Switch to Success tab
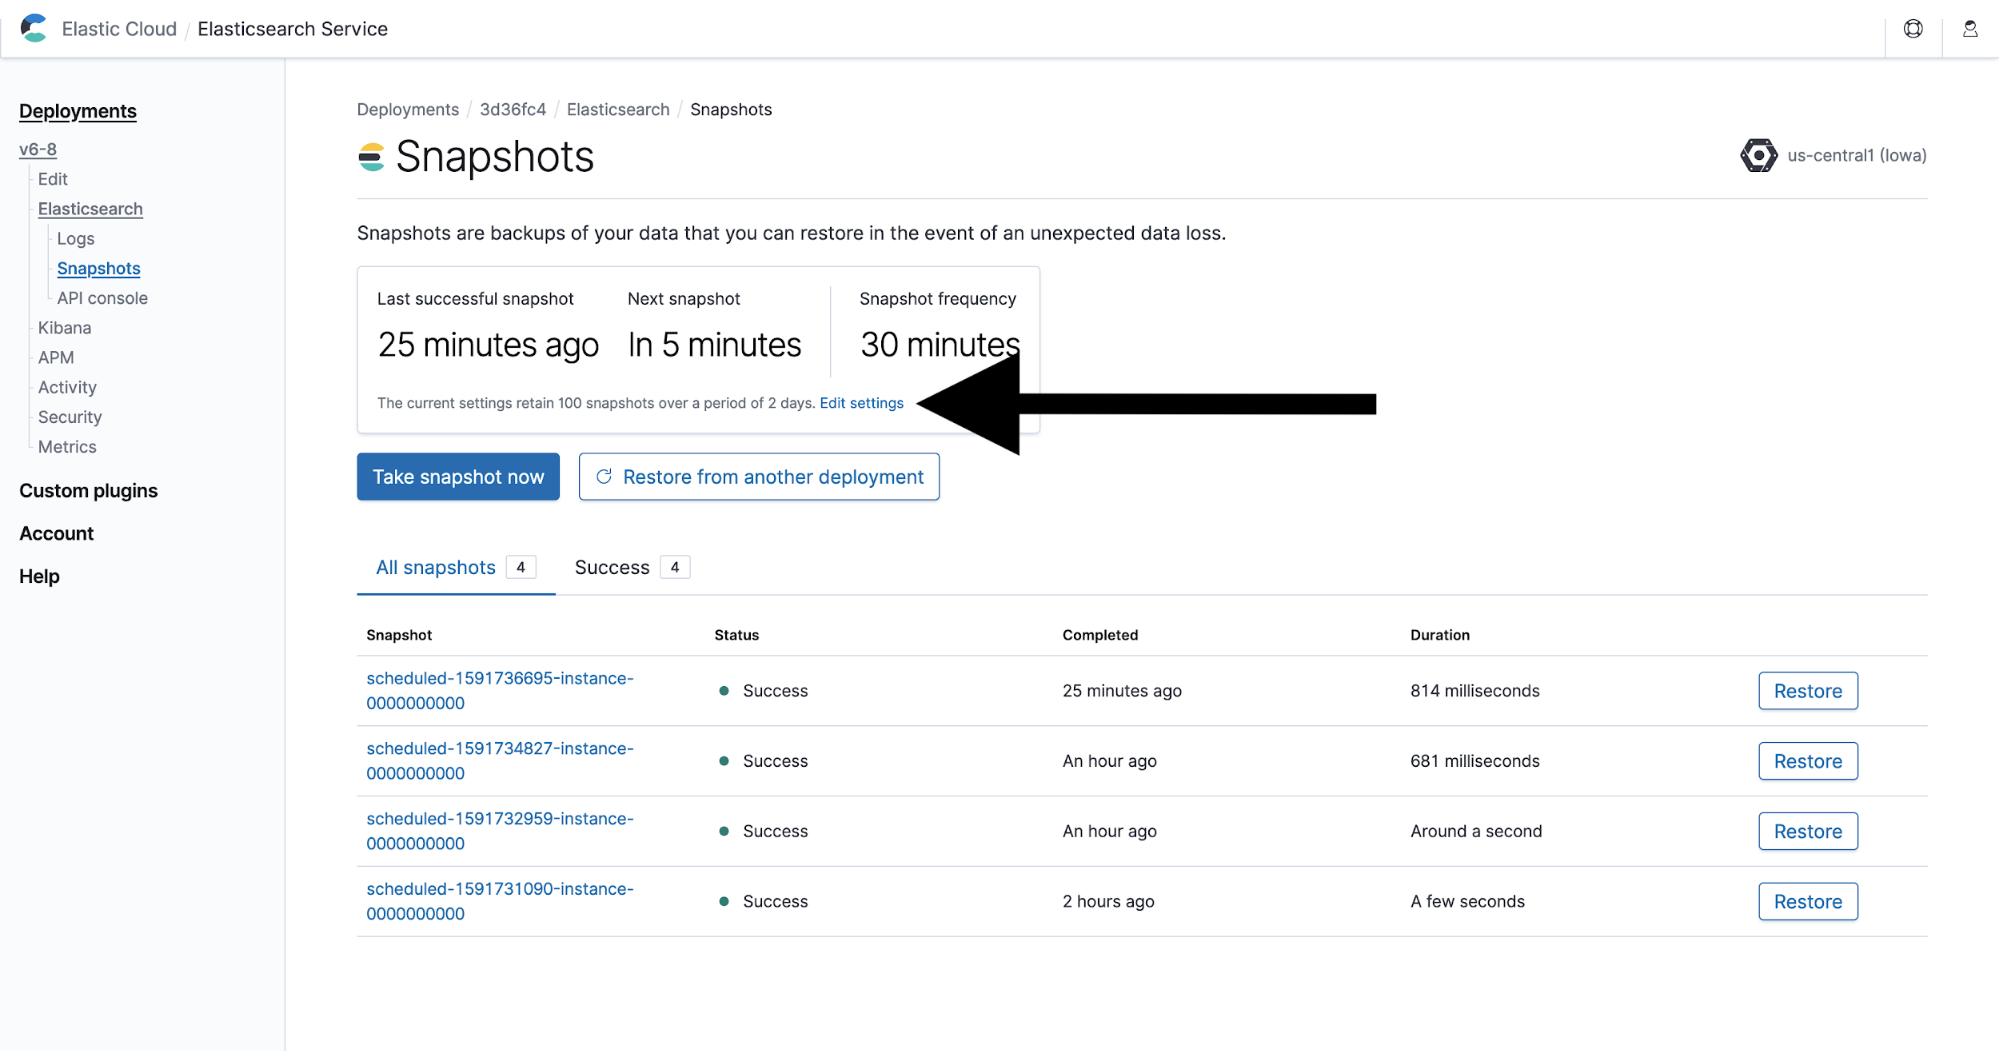 point(631,567)
